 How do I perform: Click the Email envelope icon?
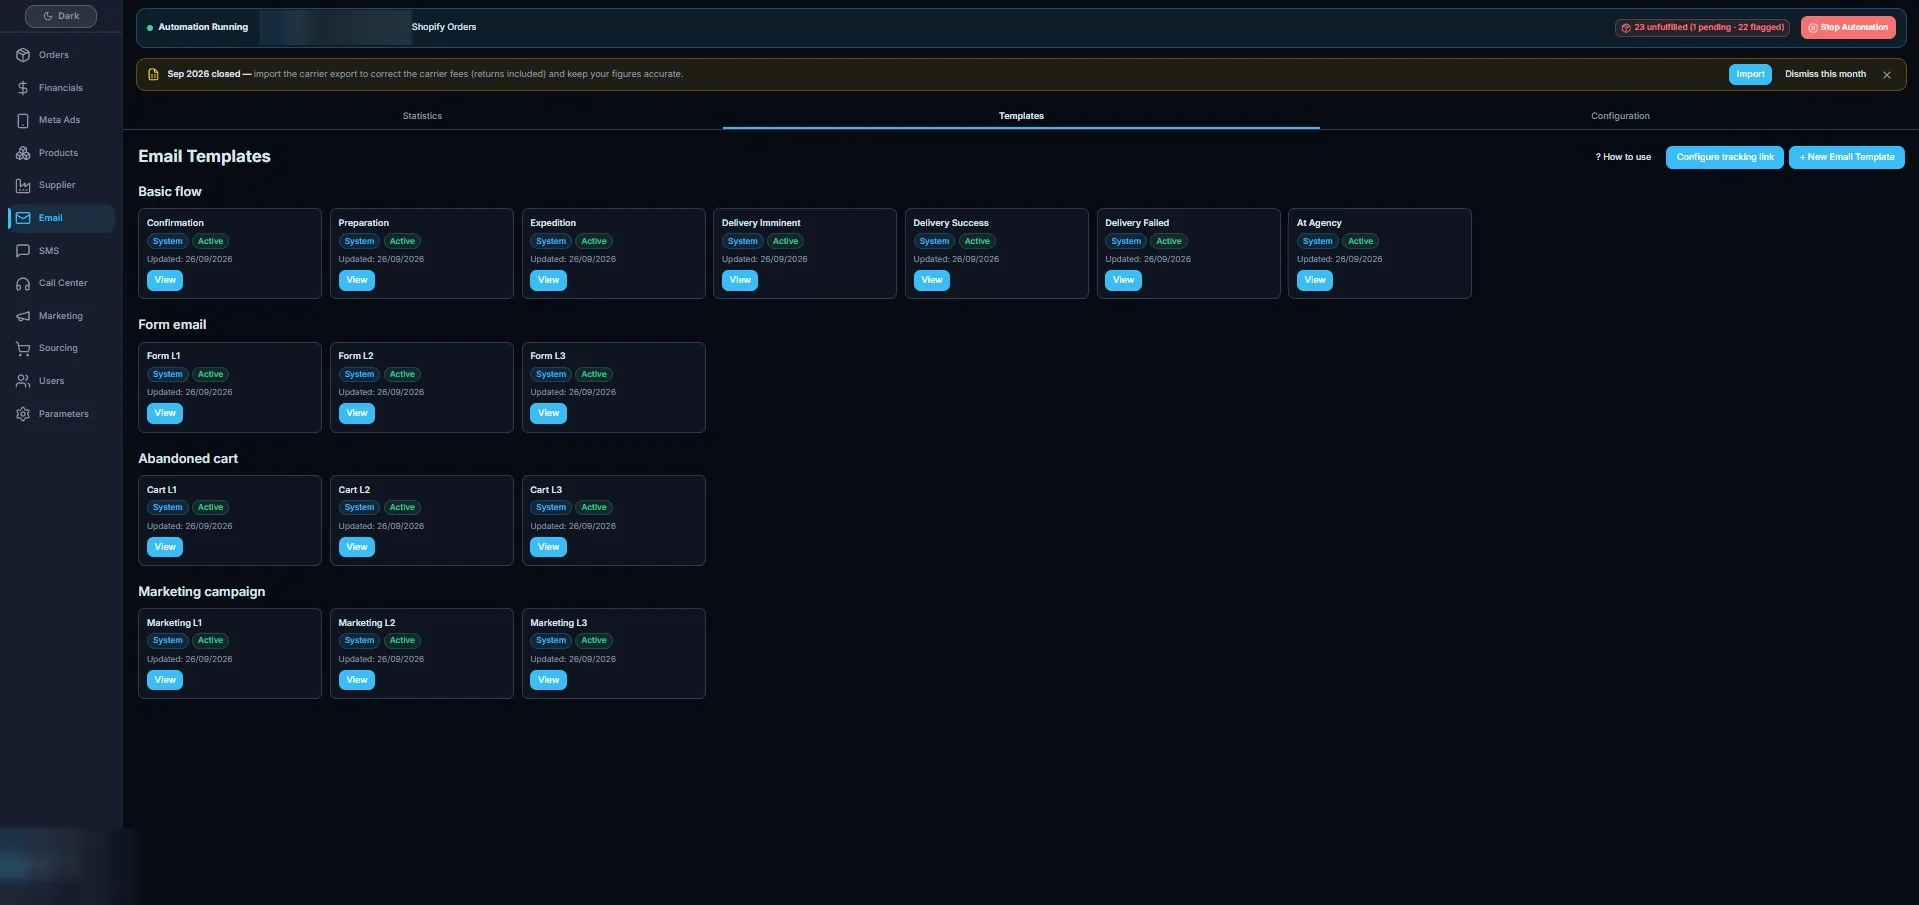(23, 218)
